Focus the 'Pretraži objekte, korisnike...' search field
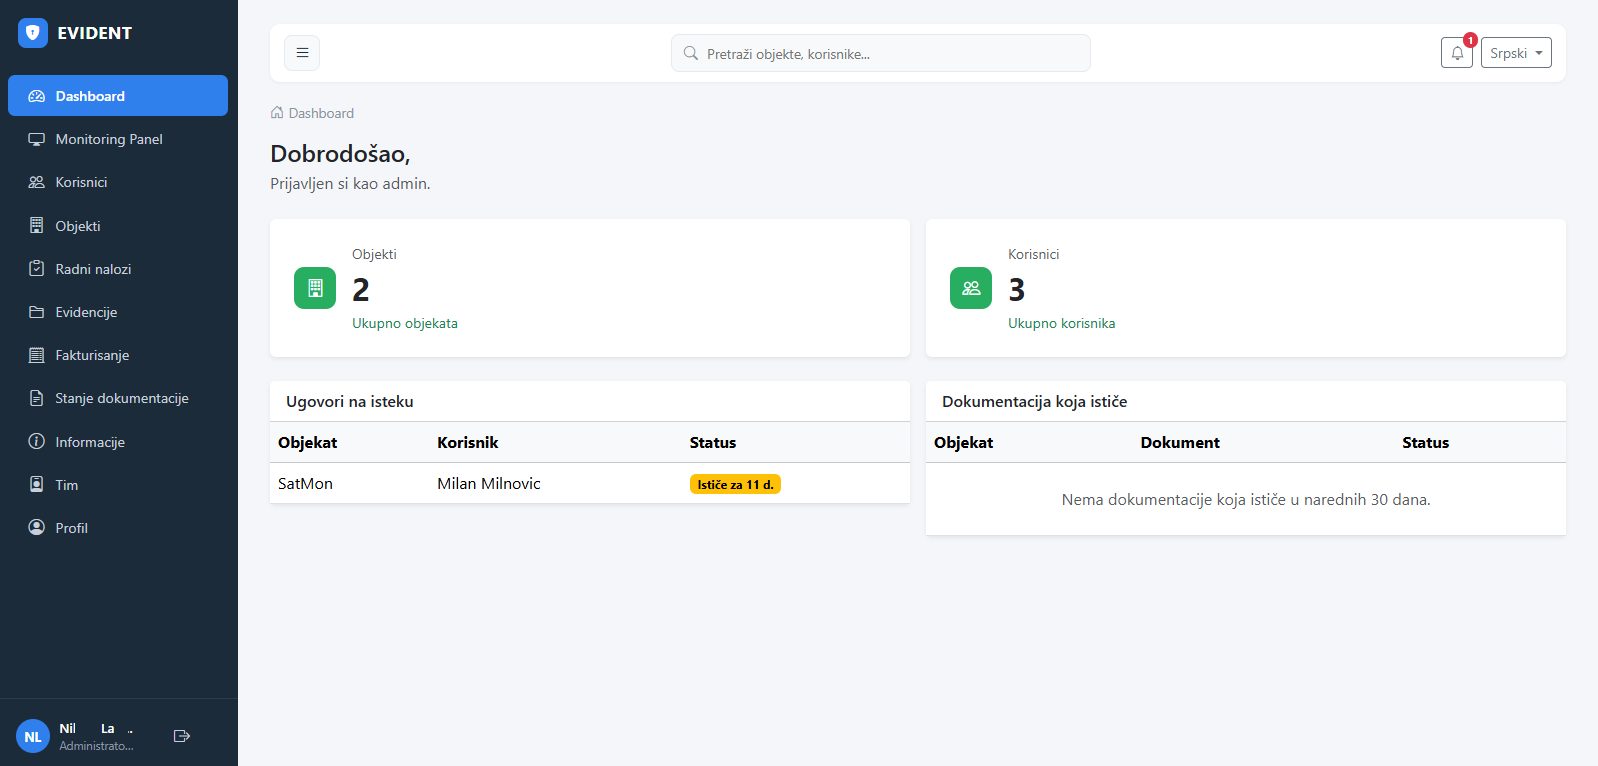 pyautogui.click(x=880, y=53)
